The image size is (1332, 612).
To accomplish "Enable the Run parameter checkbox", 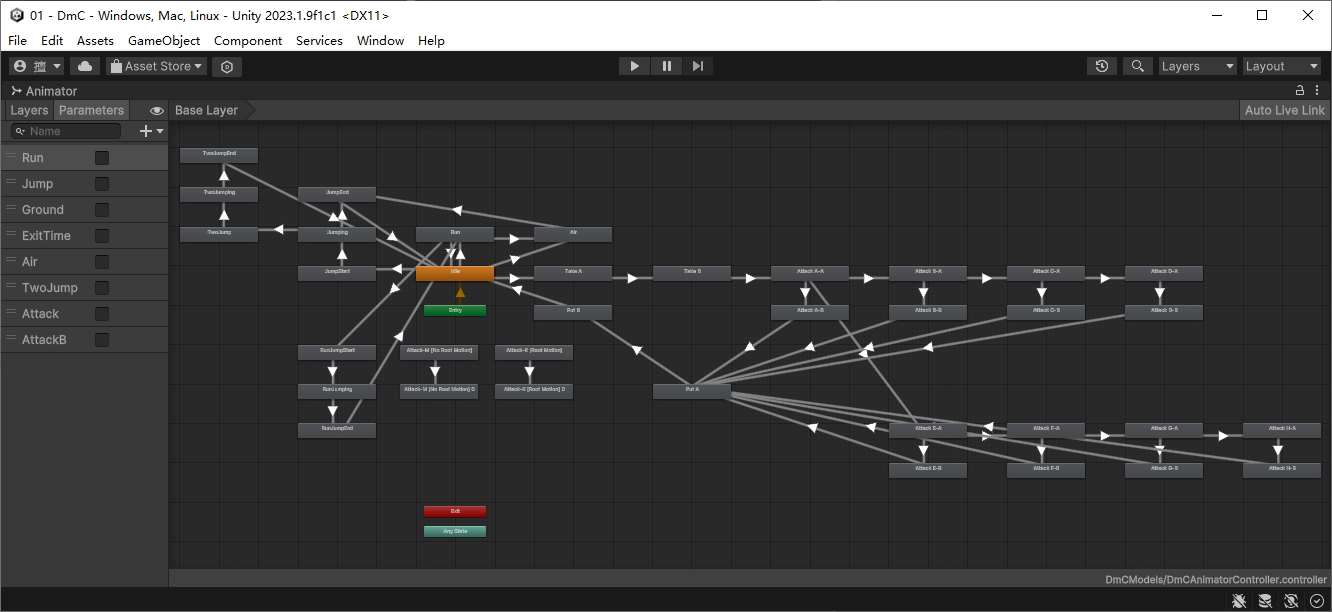I will click(102, 158).
